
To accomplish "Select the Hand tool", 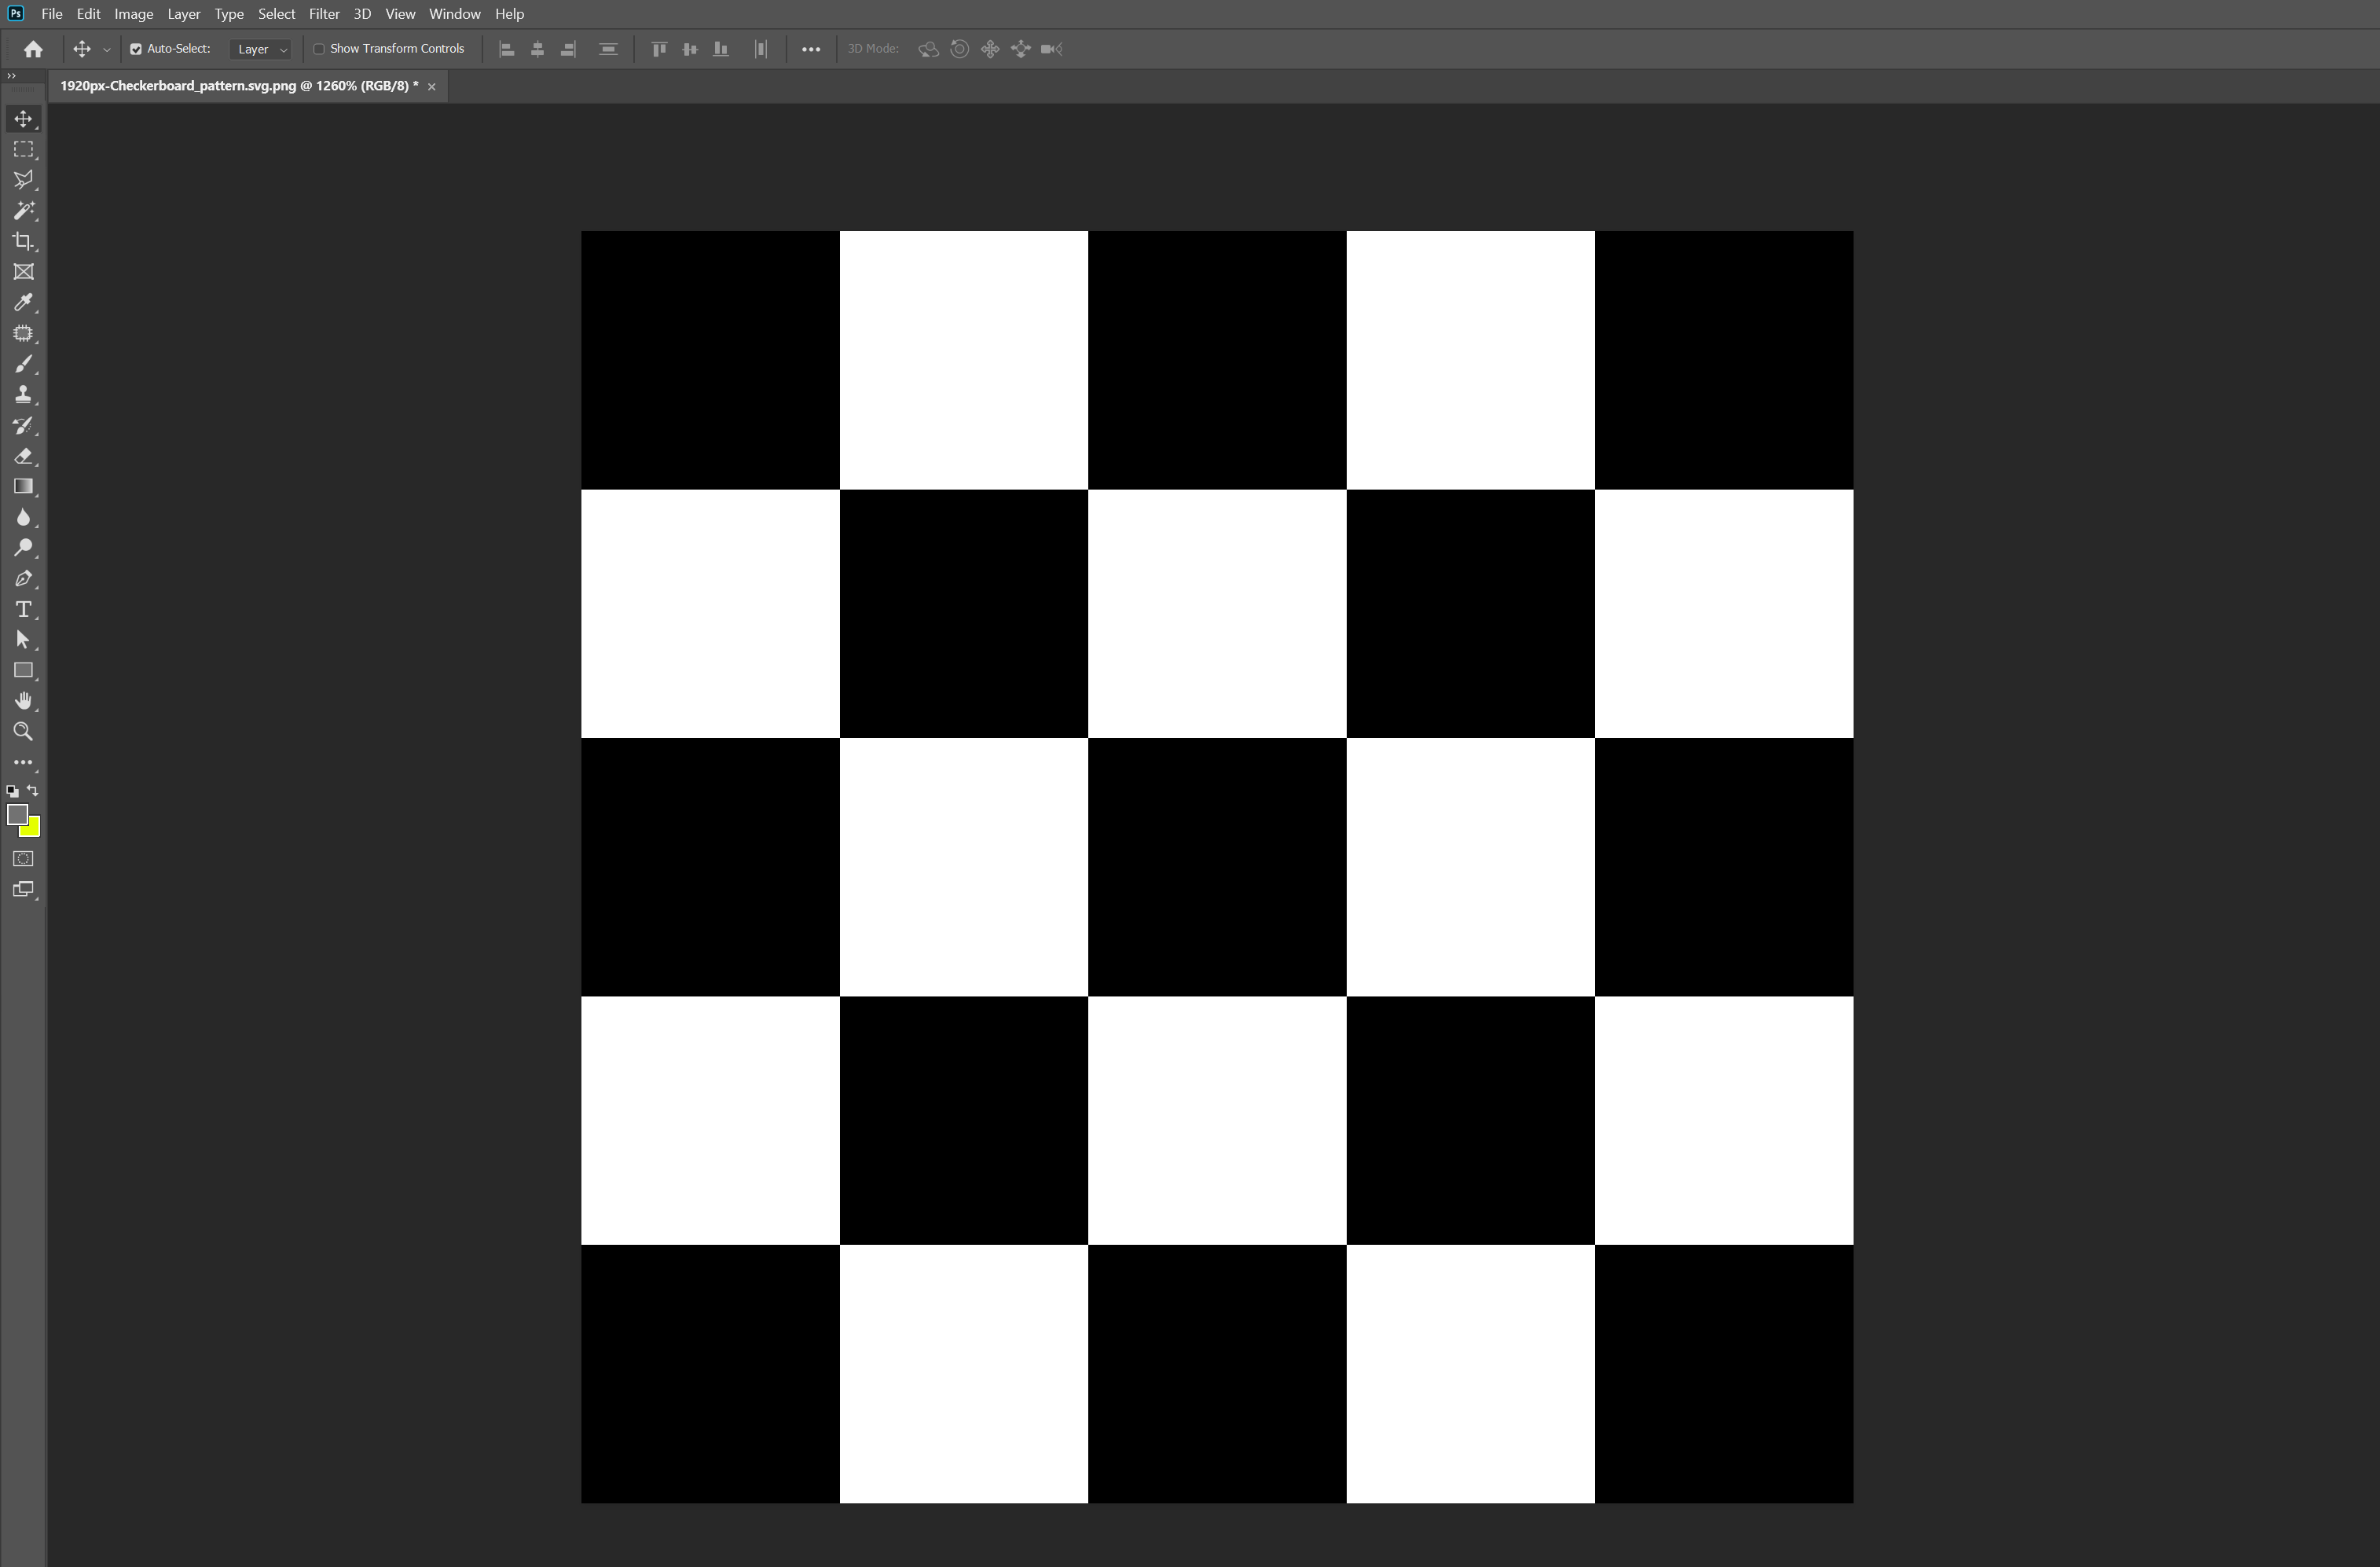I will click(x=23, y=701).
